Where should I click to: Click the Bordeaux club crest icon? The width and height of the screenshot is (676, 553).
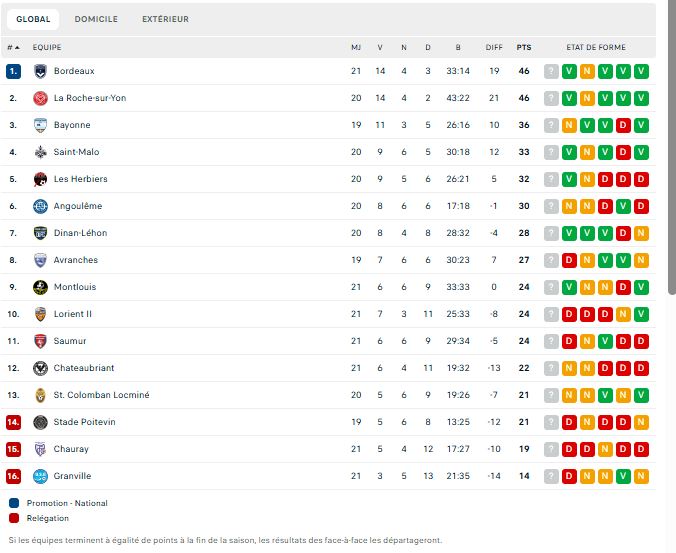(x=40, y=71)
